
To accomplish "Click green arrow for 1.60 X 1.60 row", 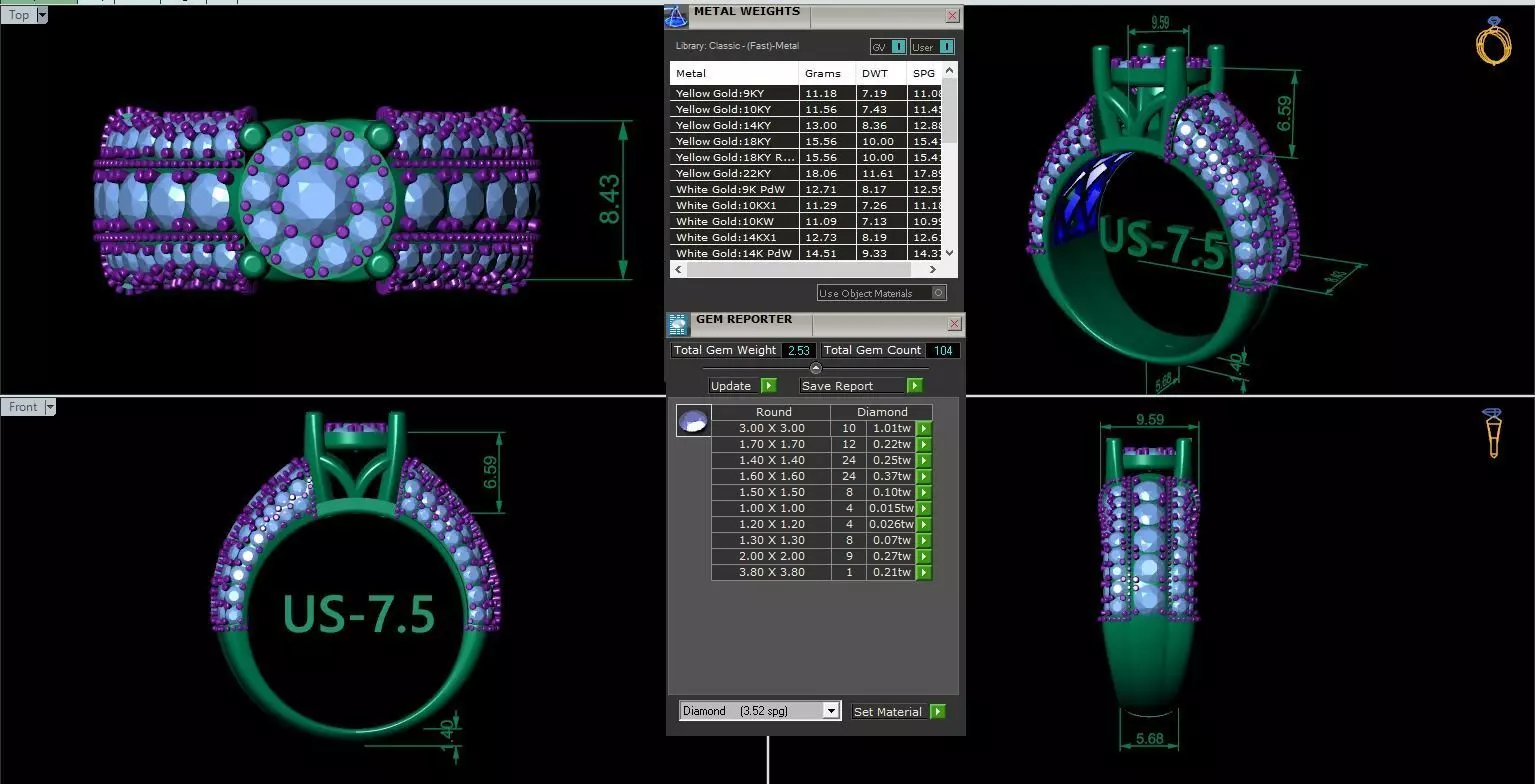I will pyautogui.click(x=924, y=476).
